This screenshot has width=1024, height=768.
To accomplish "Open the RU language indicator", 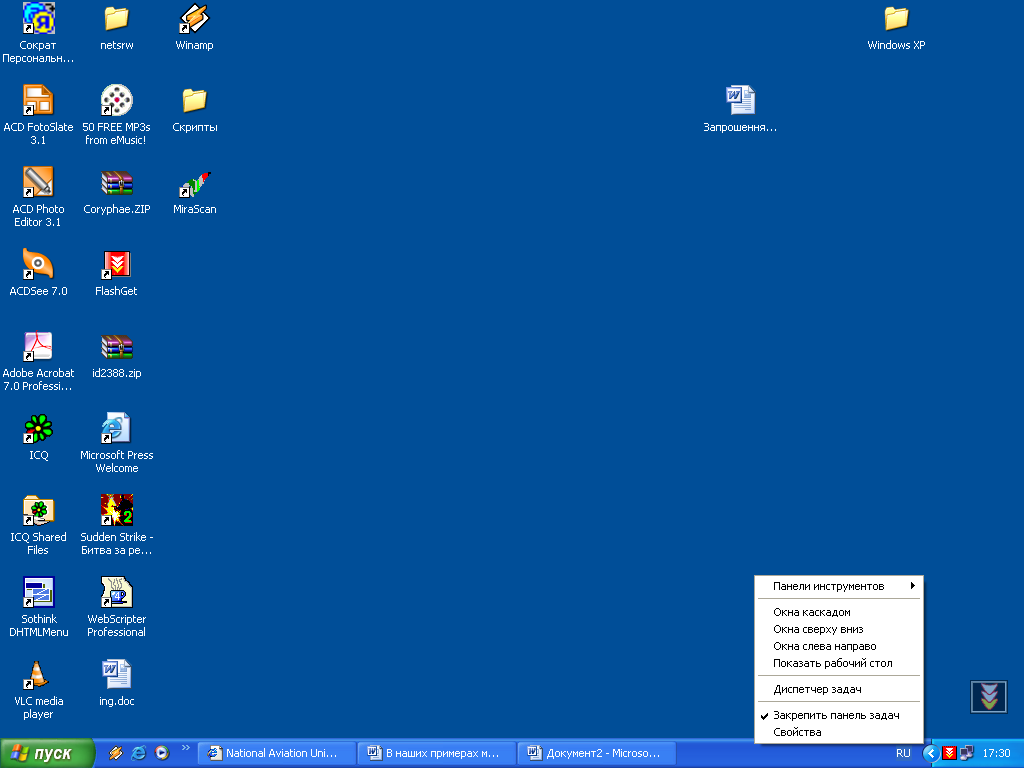I will (903, 753).
